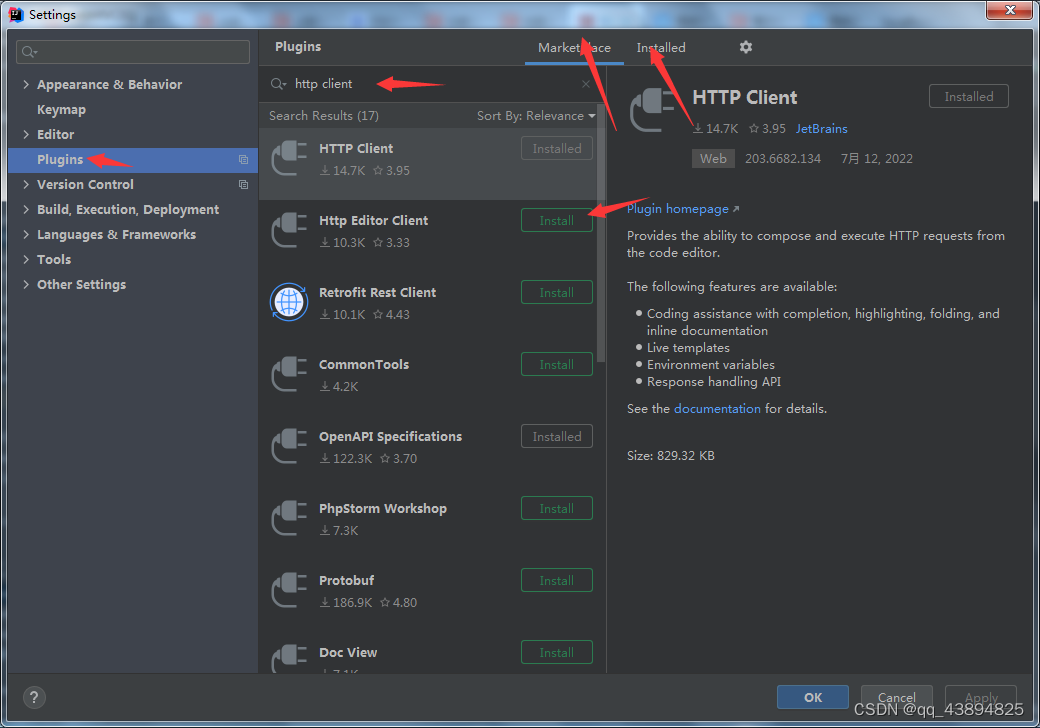Click the Http Editor Client plugin icon

pos(290,230)
